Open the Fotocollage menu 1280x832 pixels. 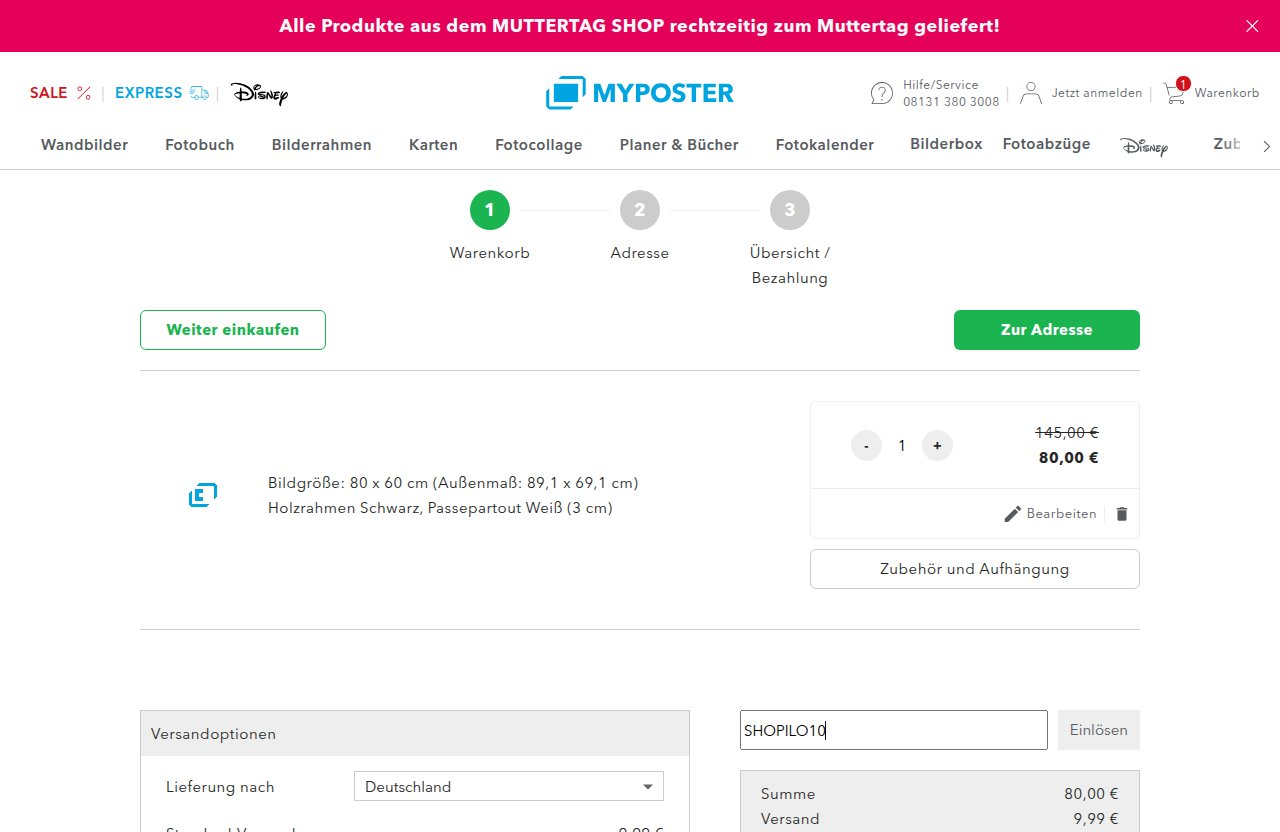tap(539, 145)
